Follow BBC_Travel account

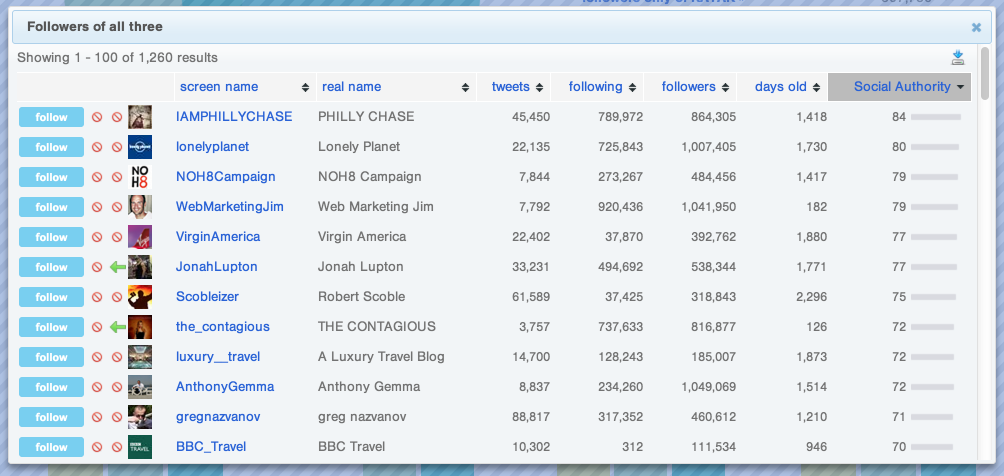[51, 447]
